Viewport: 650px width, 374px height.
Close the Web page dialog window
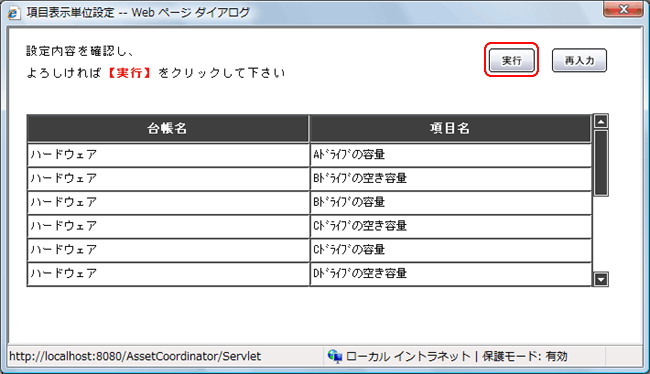tap(623, 9)
